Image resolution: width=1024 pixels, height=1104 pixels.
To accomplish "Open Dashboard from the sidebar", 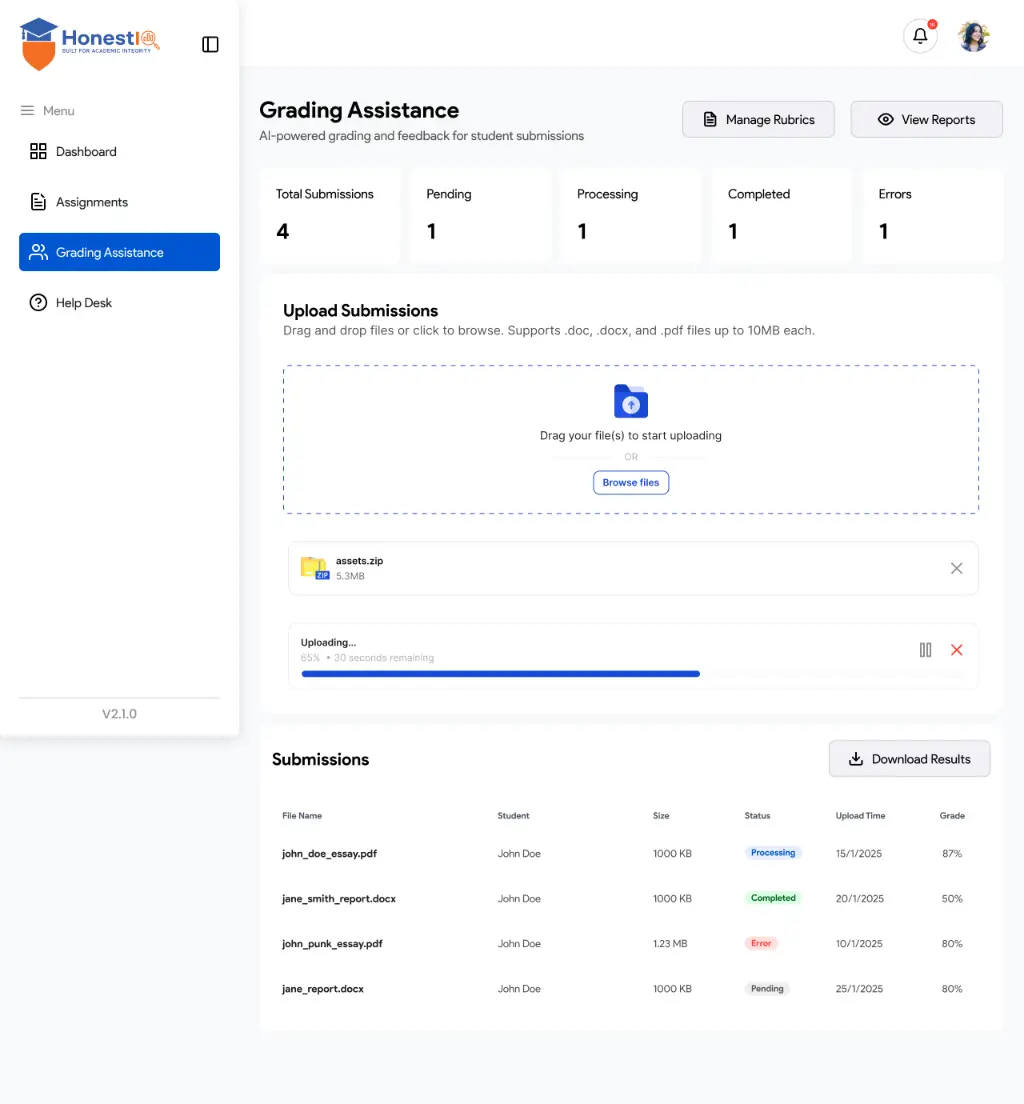I will click(86, 152).
